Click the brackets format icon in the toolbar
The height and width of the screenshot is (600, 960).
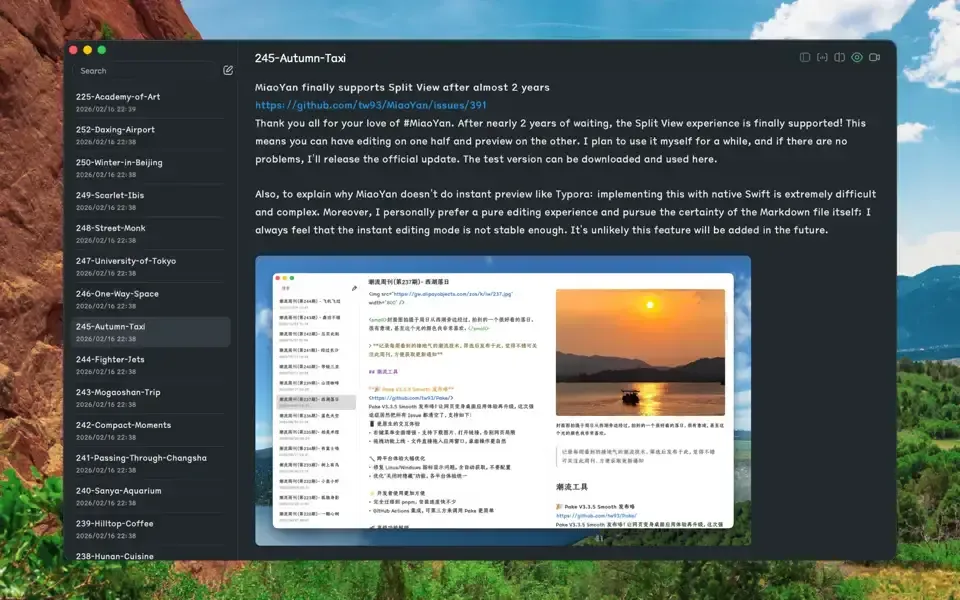822,57
